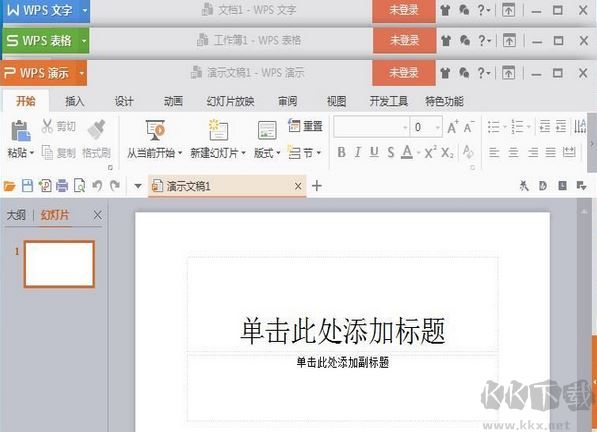Switch to the 插入 (Insert) tab

74,101
